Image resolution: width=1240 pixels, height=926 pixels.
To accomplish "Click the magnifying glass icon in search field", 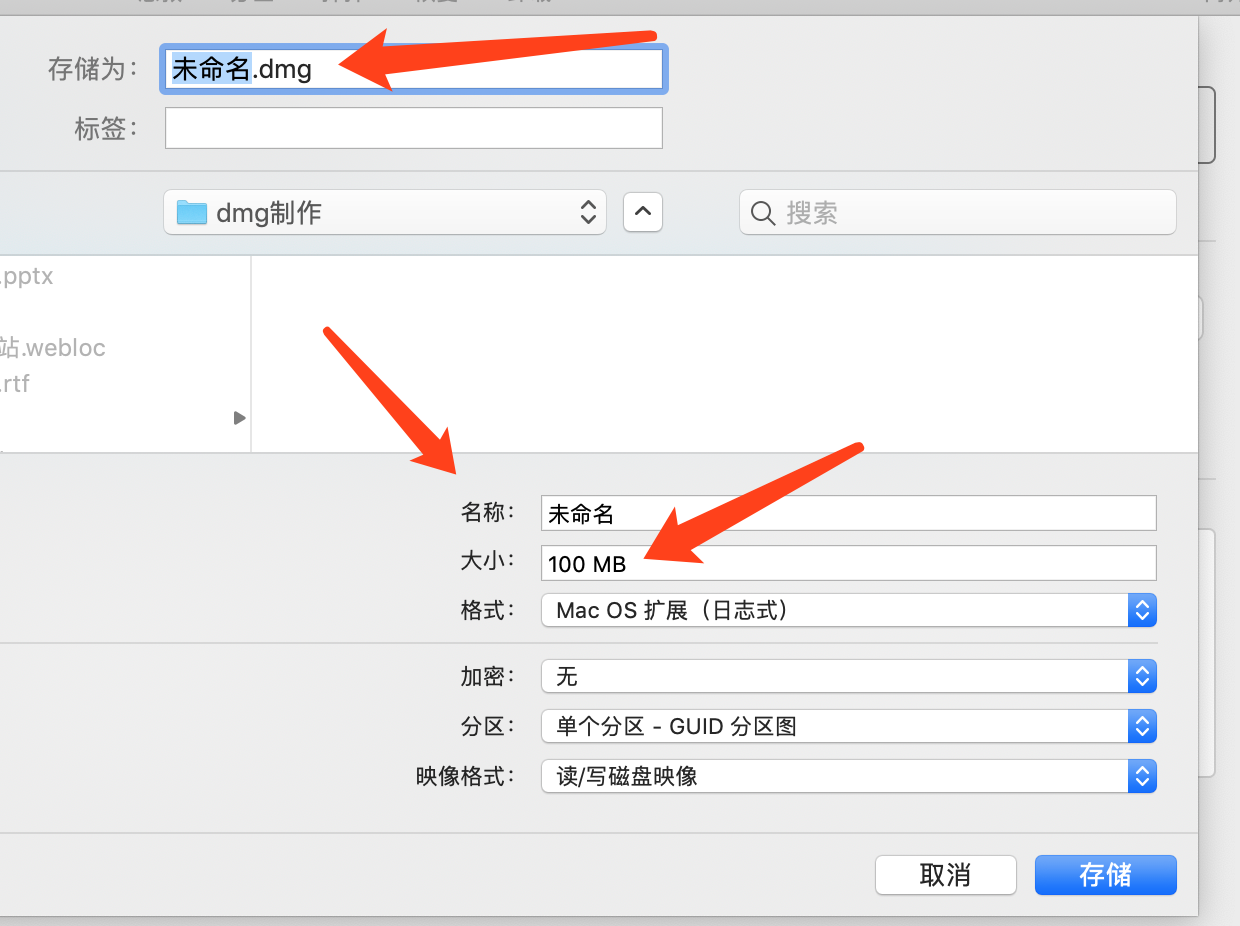I will [x=762, y=212].
